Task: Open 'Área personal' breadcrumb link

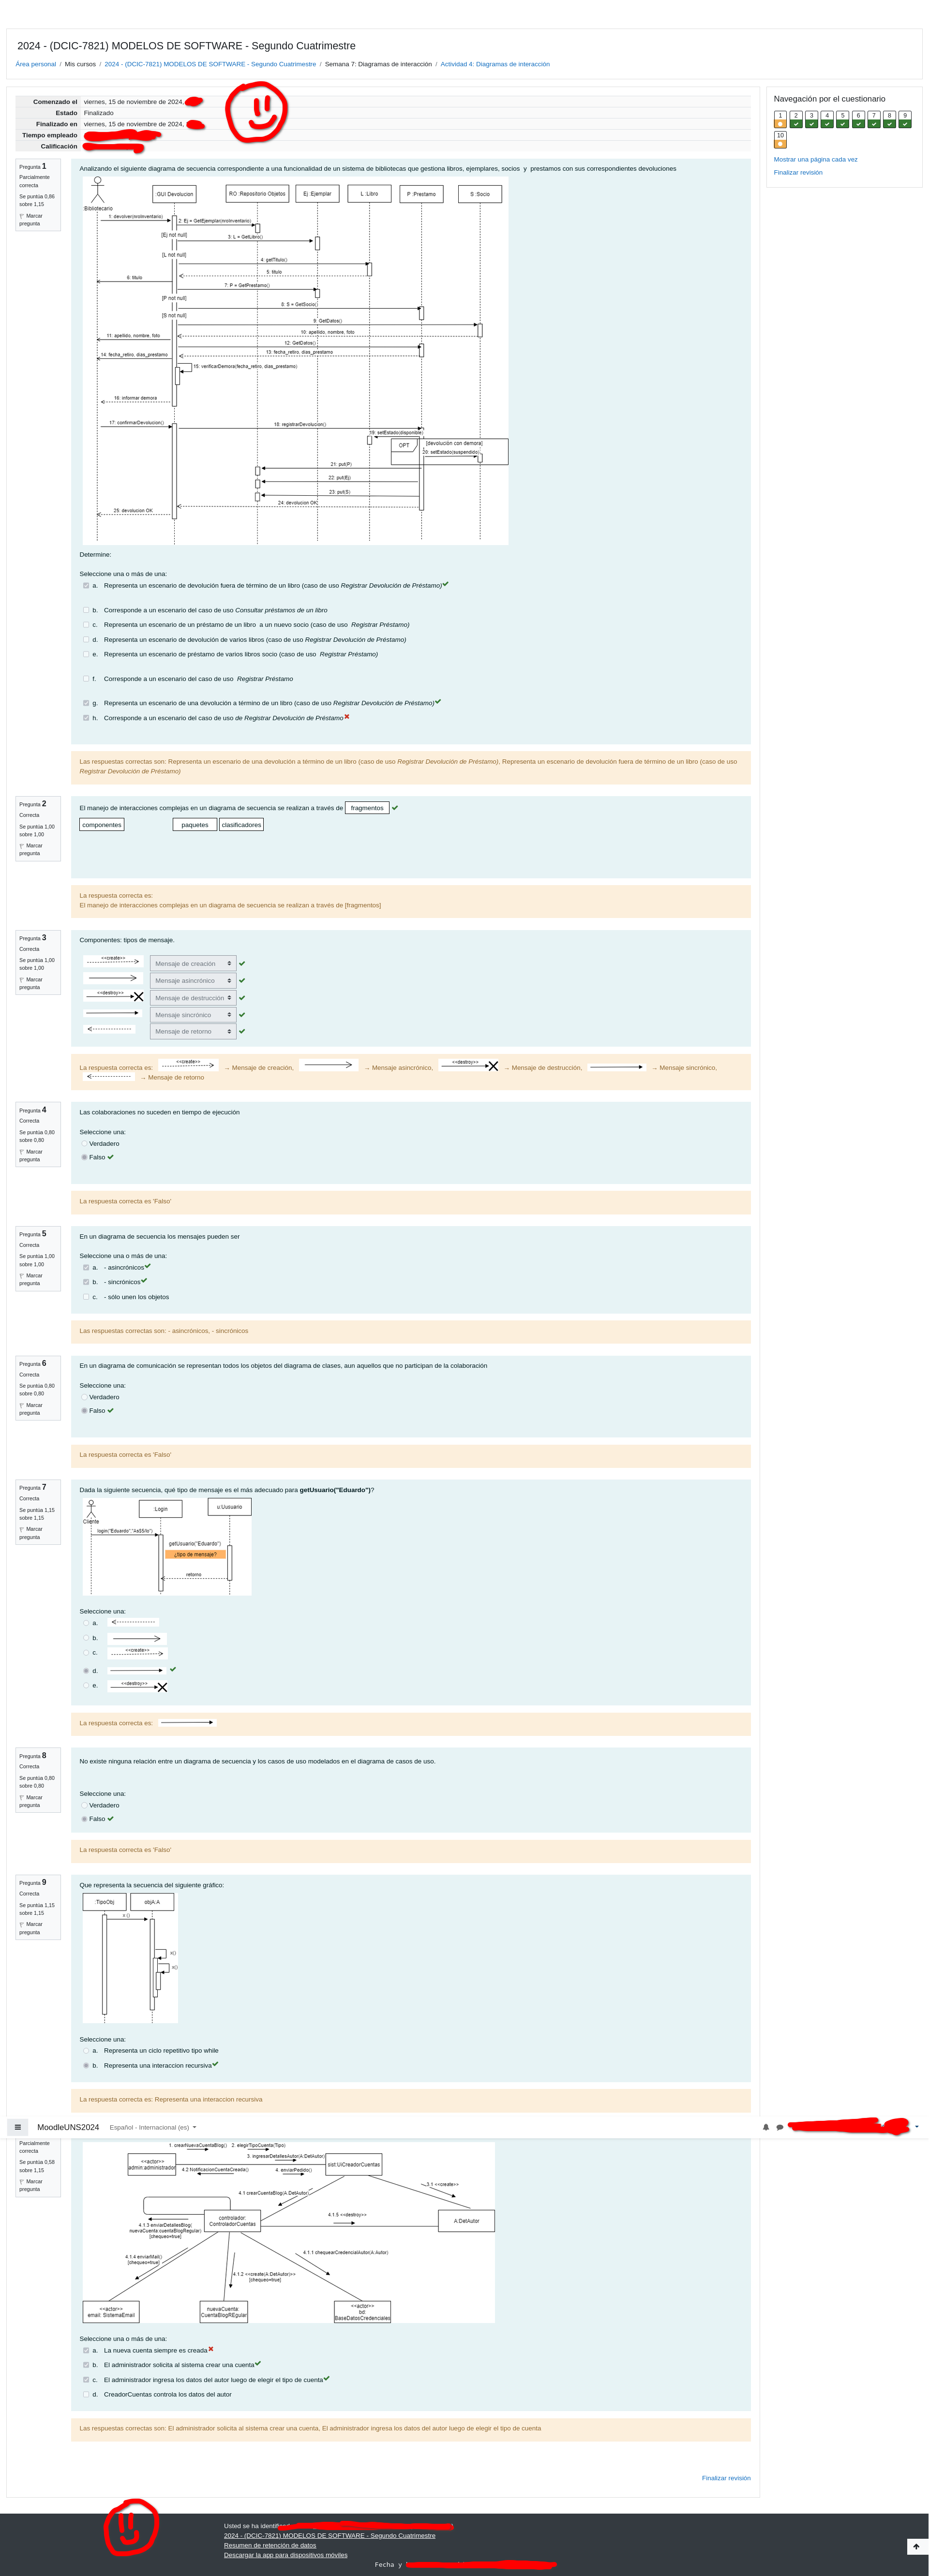Action: [x=35, y=64]
